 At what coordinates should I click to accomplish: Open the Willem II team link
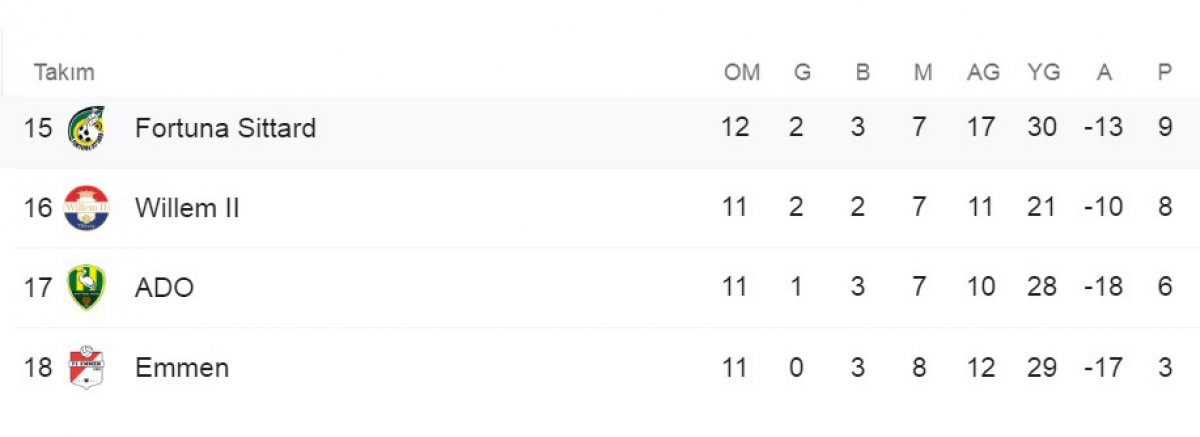pyautogui.click(x=187, y=208)
